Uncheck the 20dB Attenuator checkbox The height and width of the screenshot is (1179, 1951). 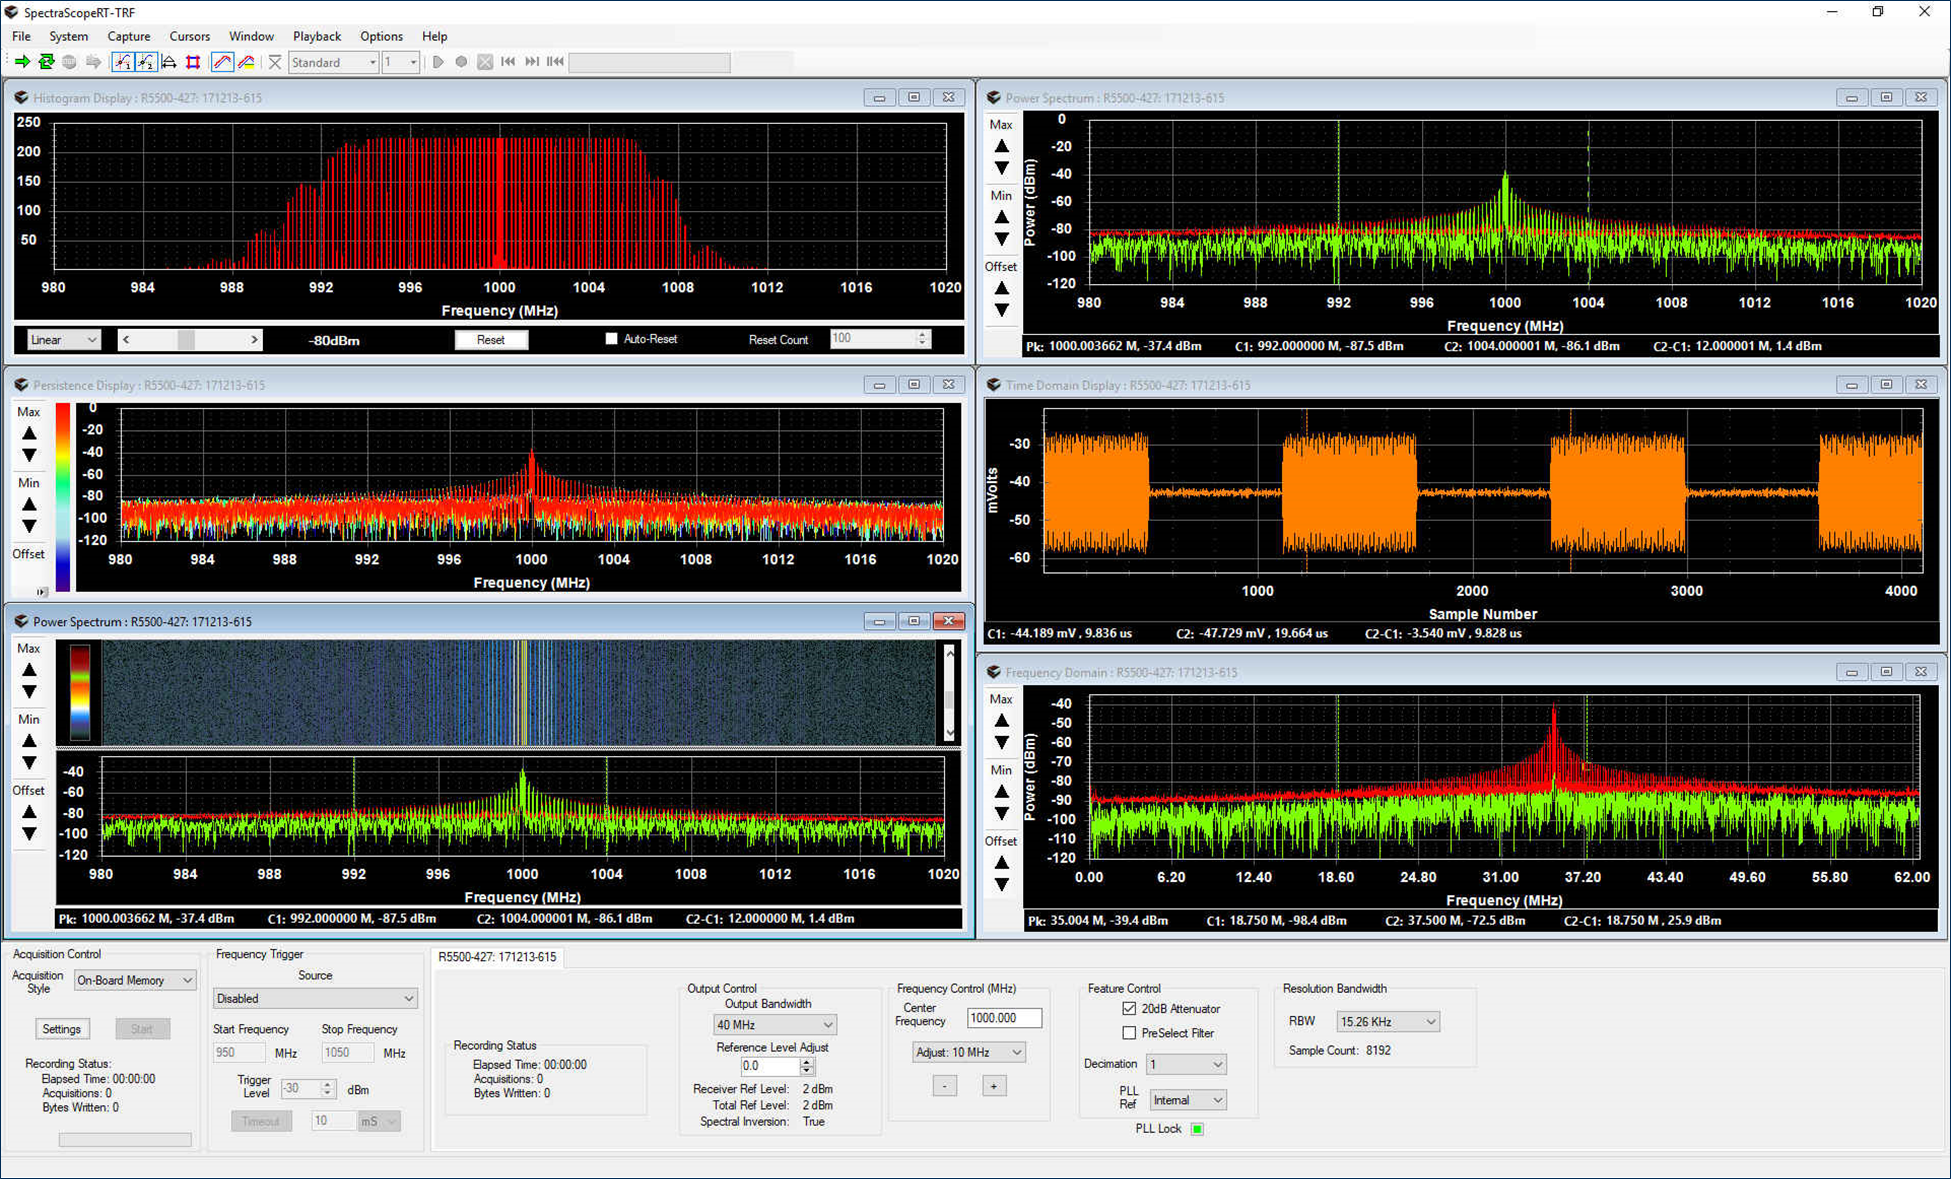click(1129, 1008)
